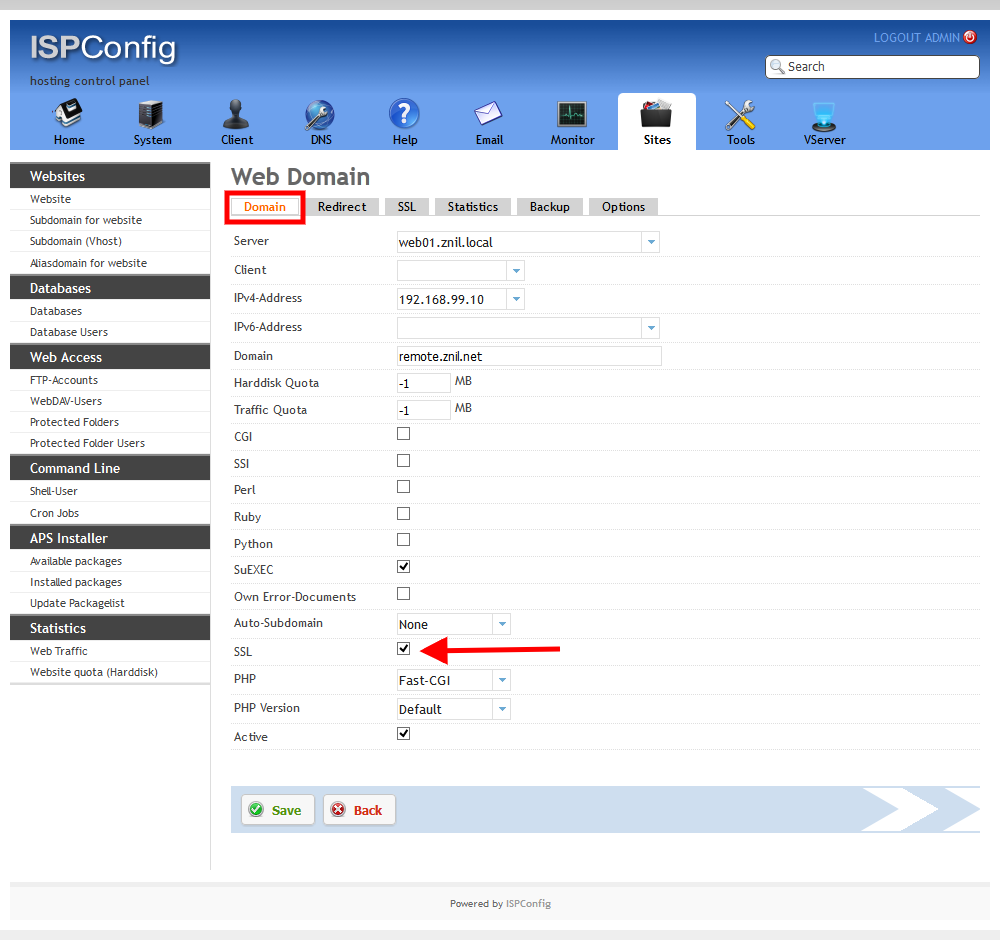The width and height of the screenshot is (1000, 940).
Task: Open the Email envelope icon
Action: click(489, 115)
